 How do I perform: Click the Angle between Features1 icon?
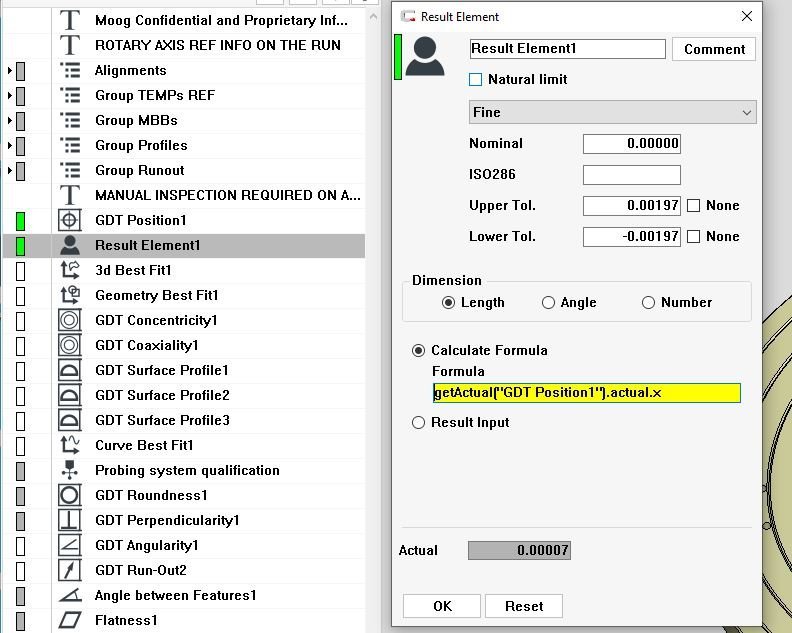tap(70, 595)
